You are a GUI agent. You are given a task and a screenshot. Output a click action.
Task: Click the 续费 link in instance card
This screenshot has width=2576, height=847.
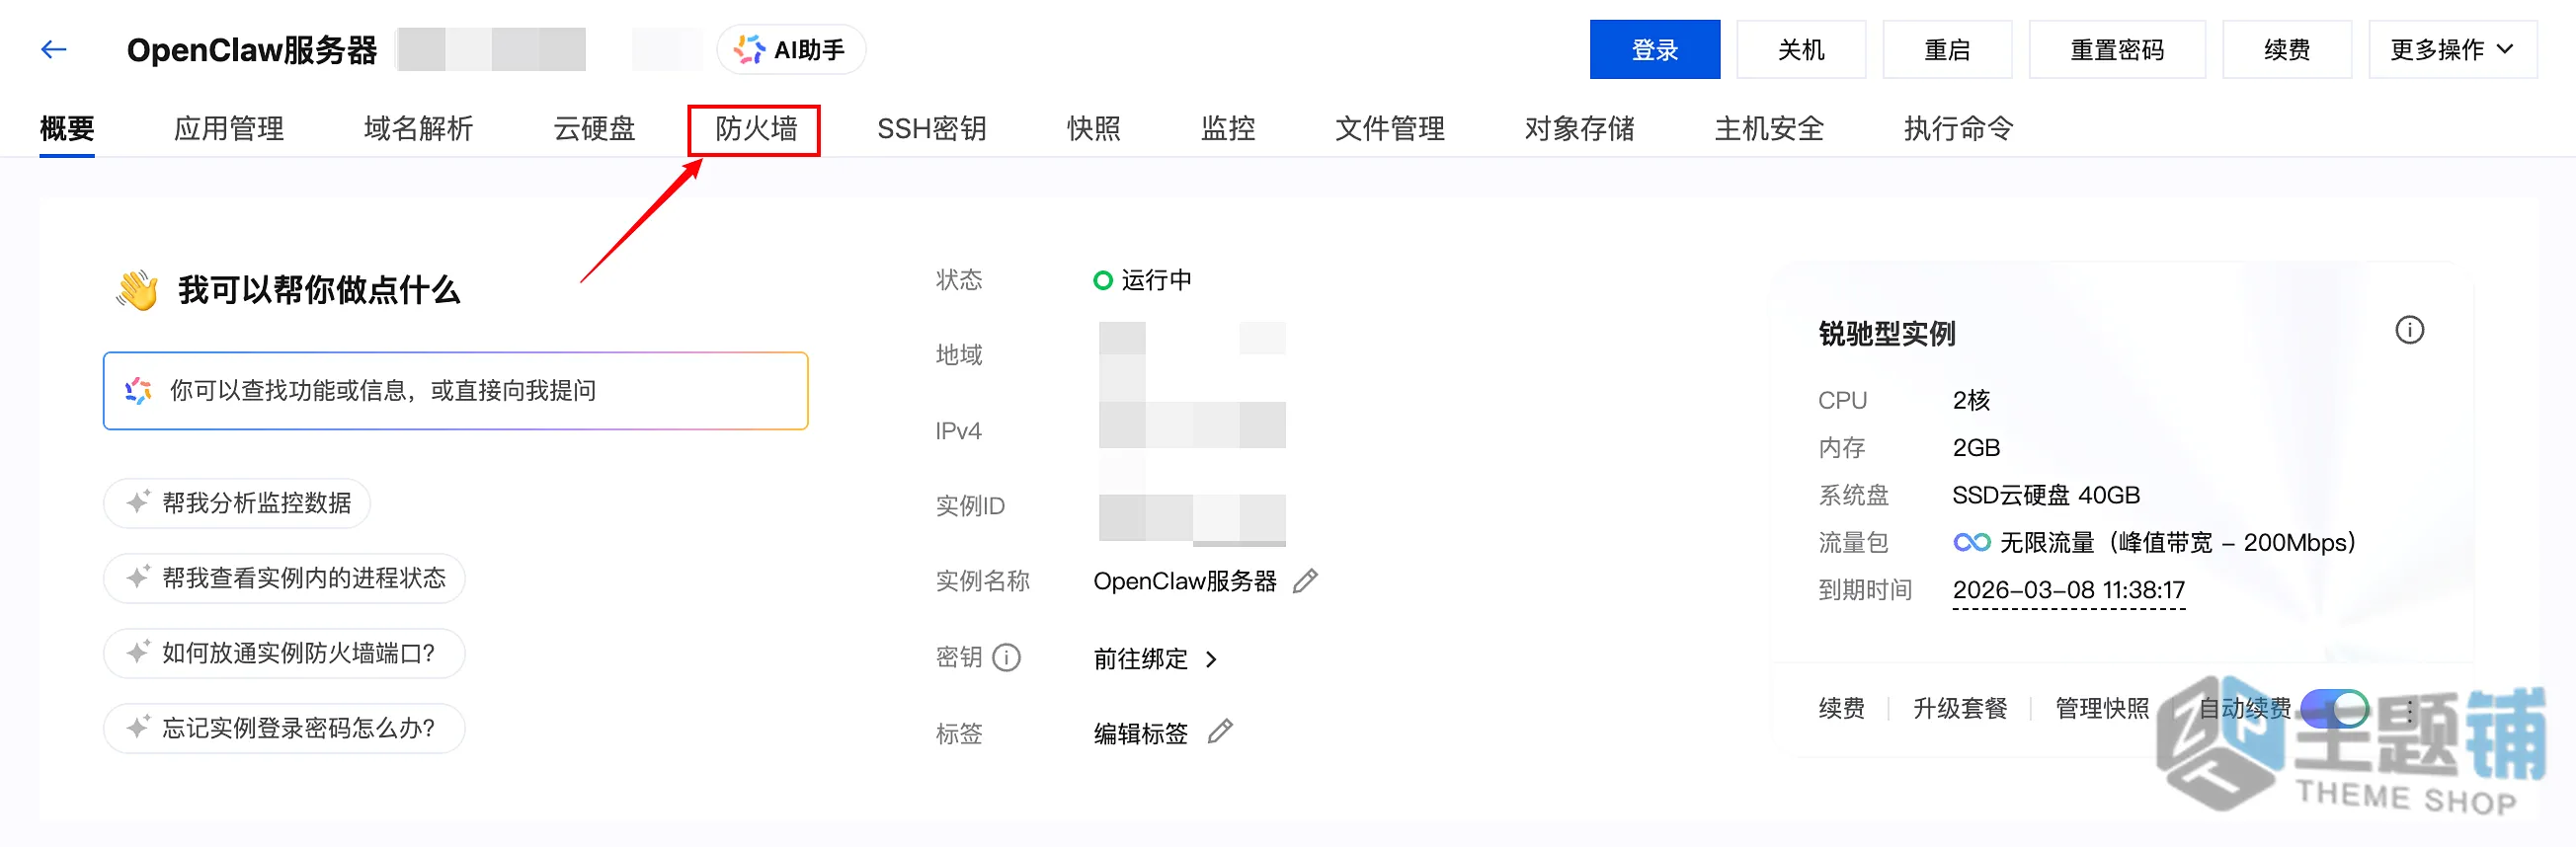coord(1841,708)
